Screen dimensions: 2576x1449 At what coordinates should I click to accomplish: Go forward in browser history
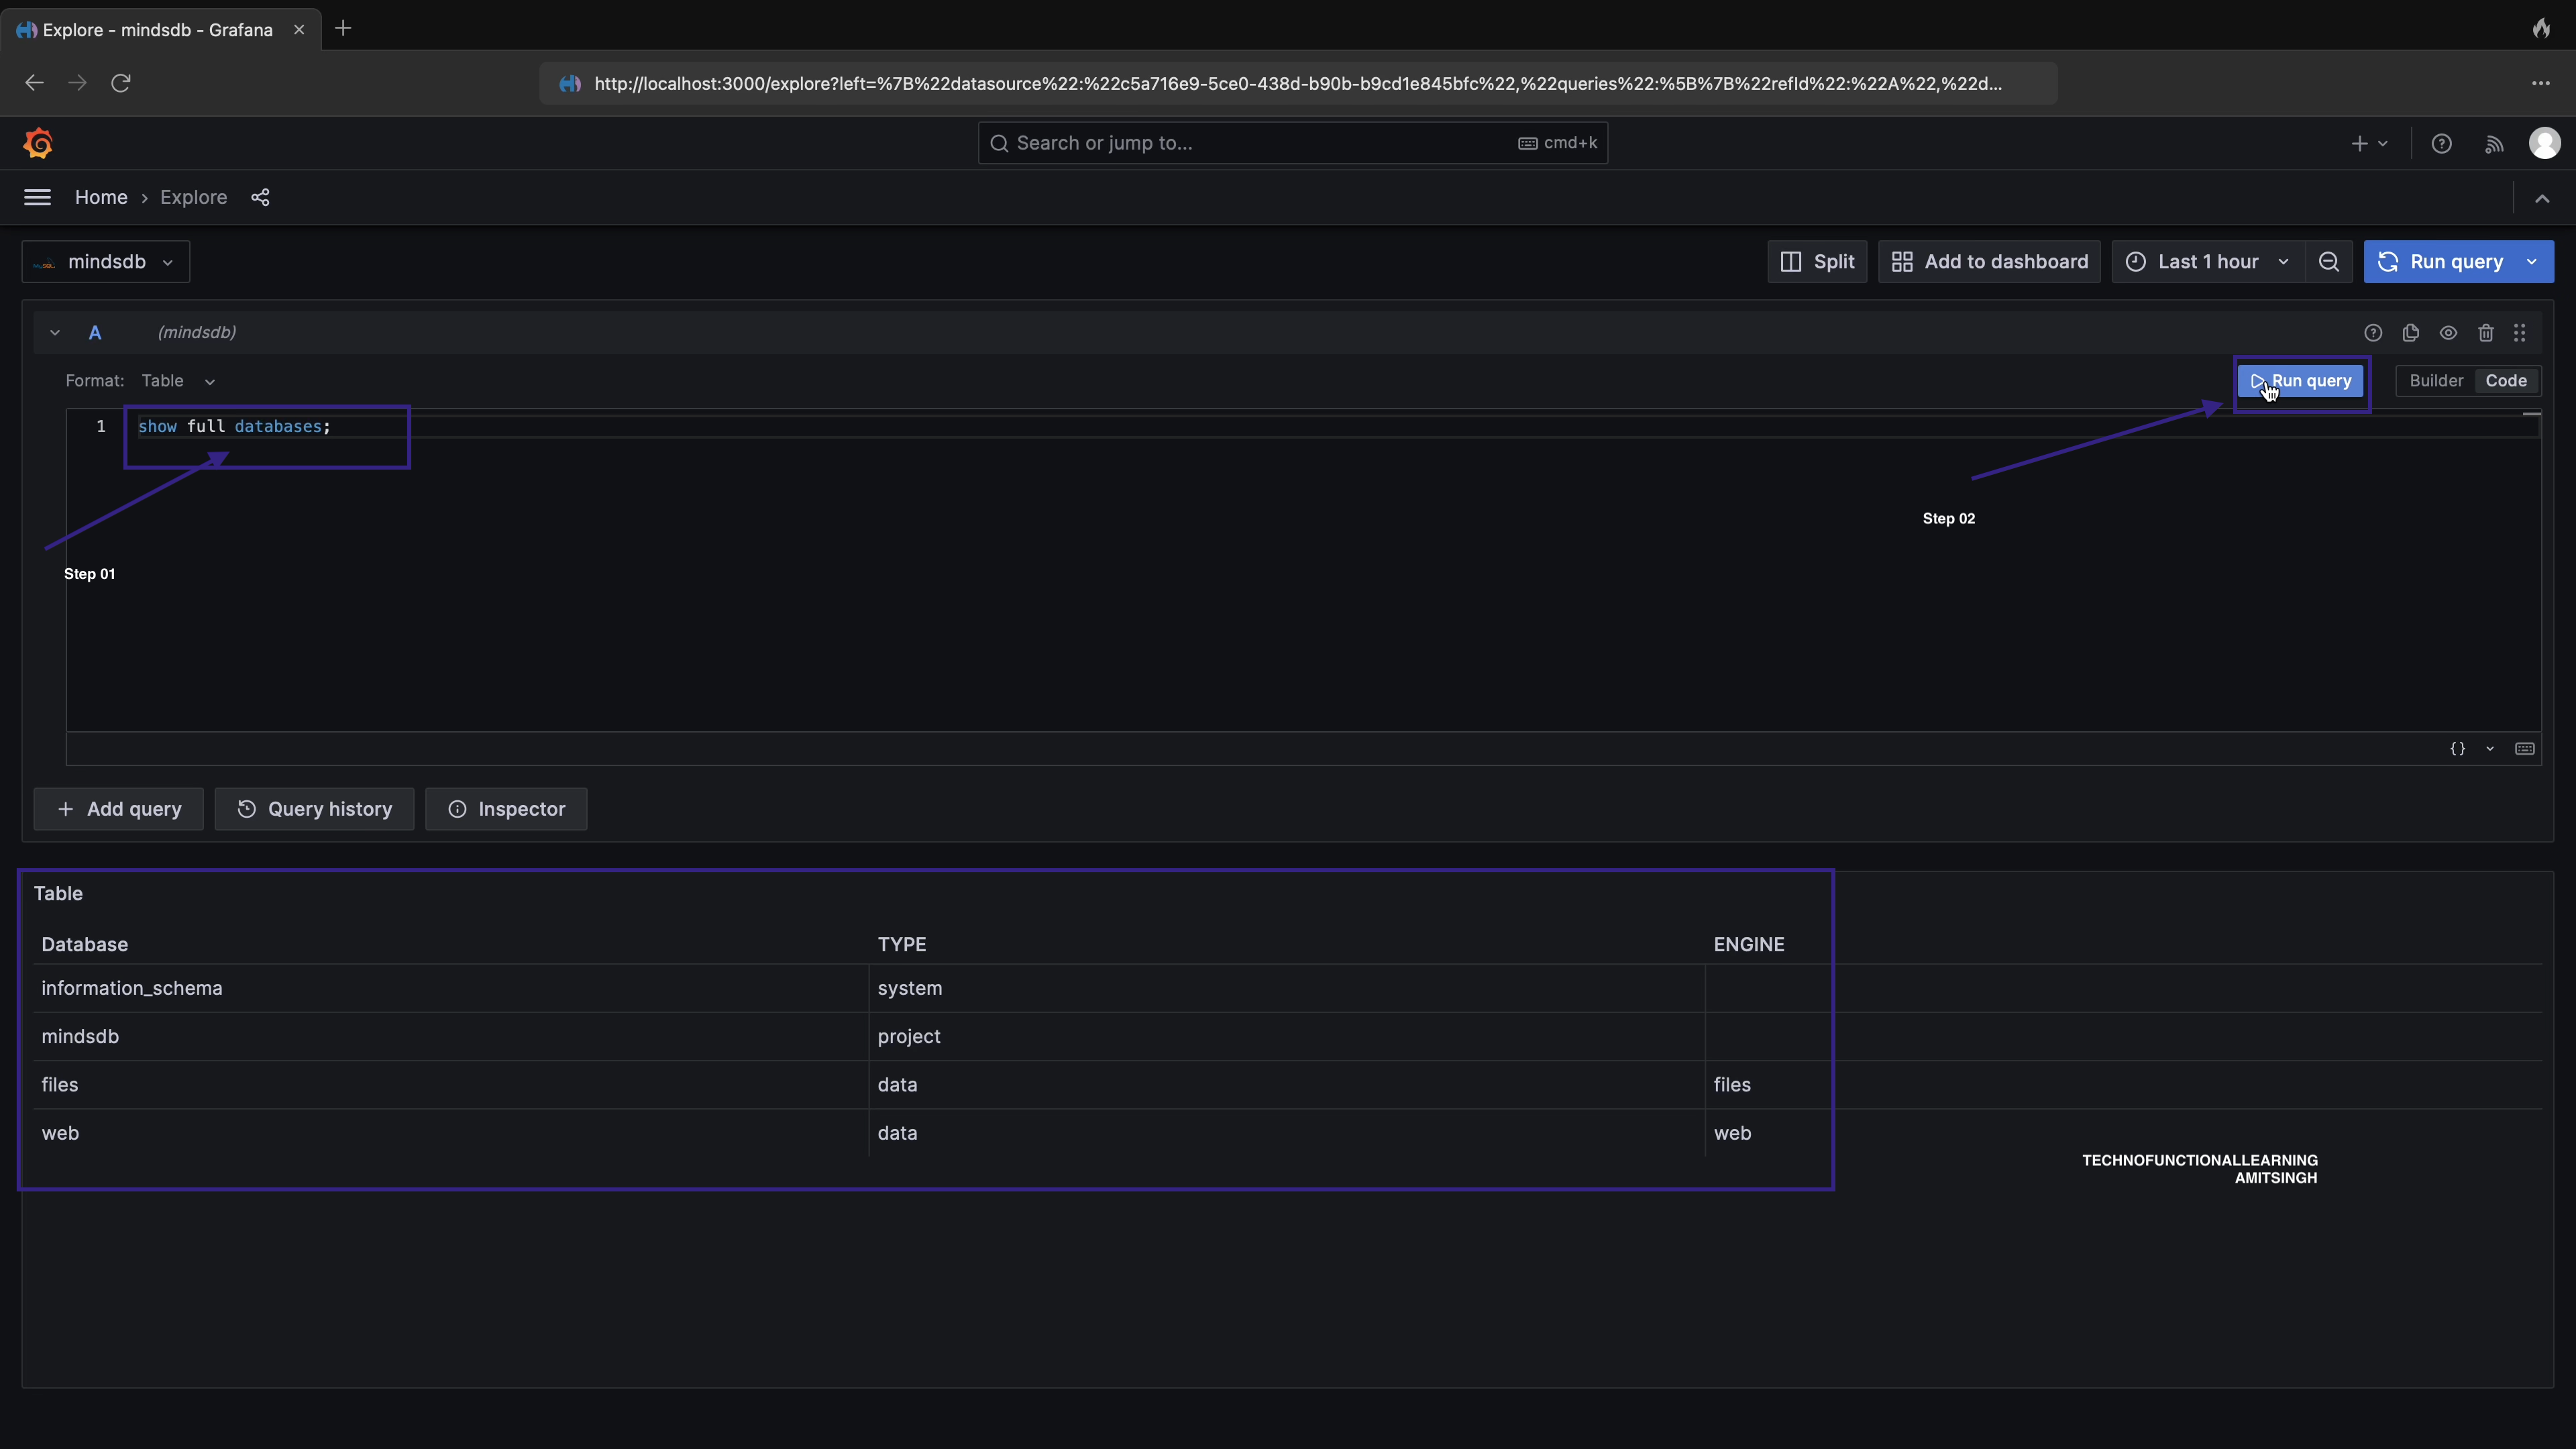click(77, 83)
